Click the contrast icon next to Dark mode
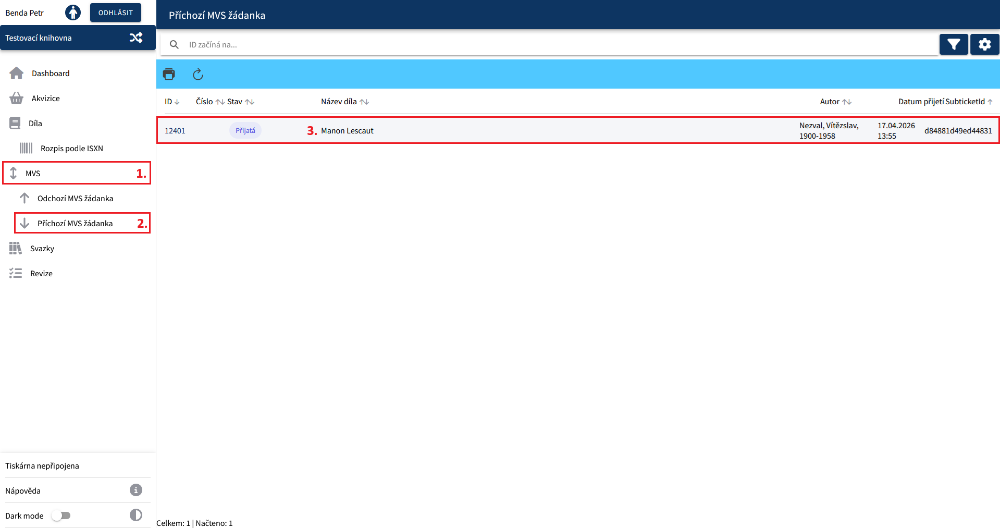1000x528 pixels. click(x=136, y=515)
